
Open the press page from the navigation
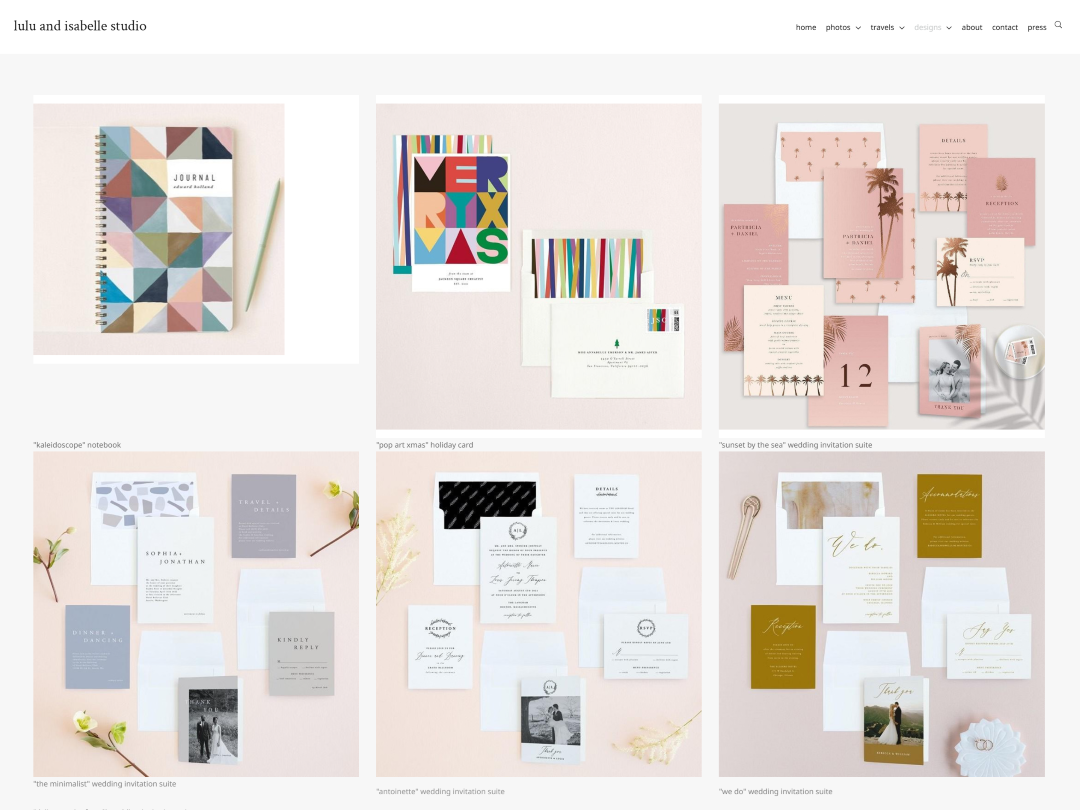pos(1036,27)
